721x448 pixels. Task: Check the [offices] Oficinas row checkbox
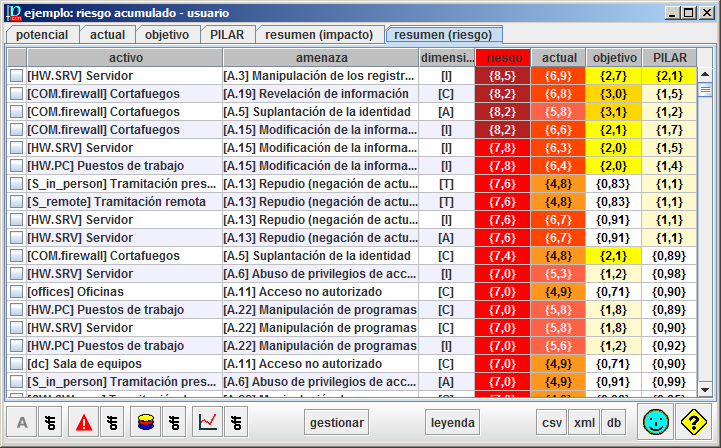pyautogui.click(x=17, y=291)
